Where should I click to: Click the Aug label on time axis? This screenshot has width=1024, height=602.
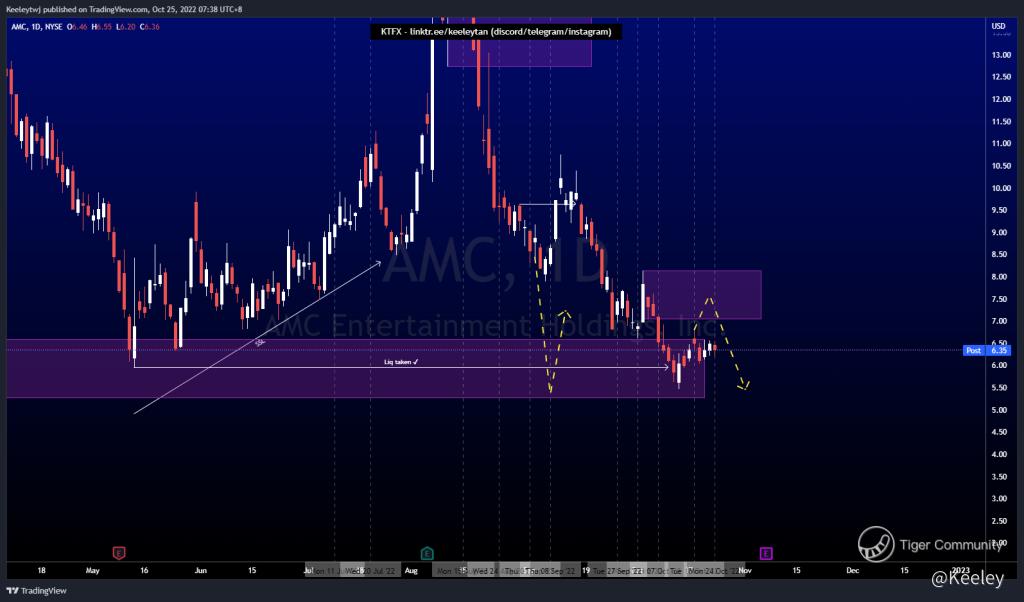tap(411, 570)
